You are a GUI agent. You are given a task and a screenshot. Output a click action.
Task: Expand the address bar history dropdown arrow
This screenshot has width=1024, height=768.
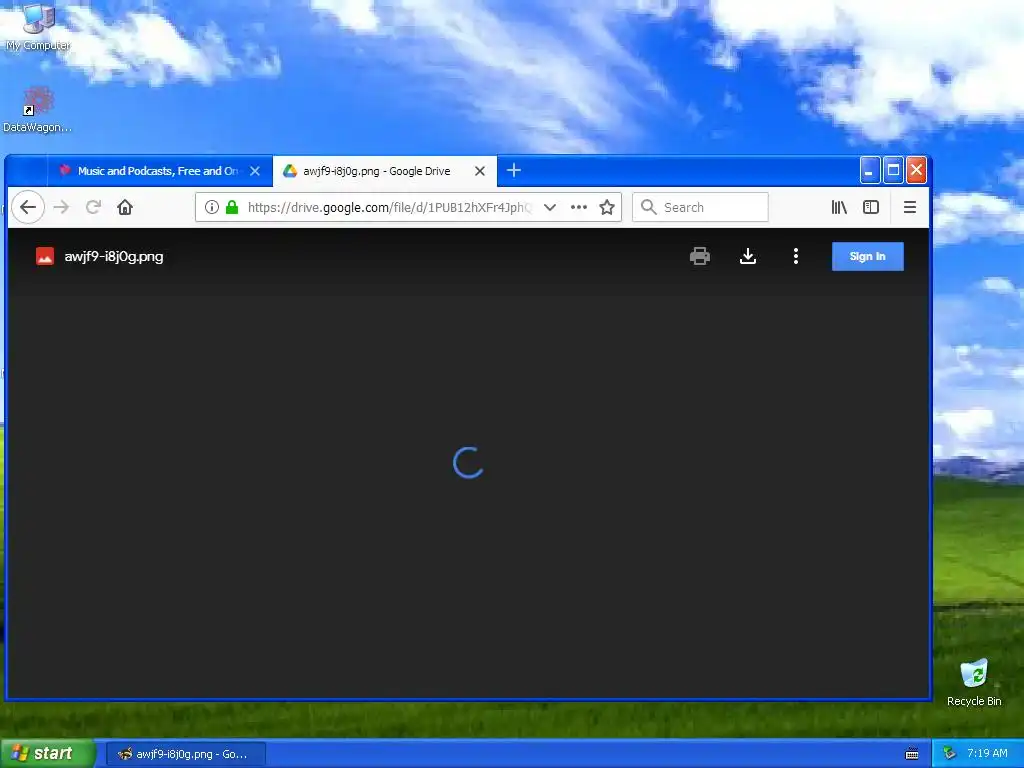(x=550, y=207)
